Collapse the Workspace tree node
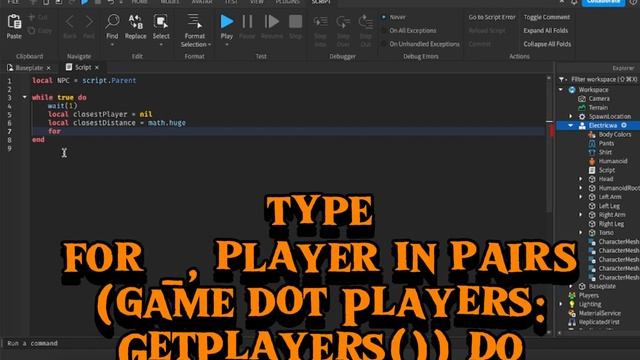The height and width of the screenshot is (360, 640). coord(561,90)
